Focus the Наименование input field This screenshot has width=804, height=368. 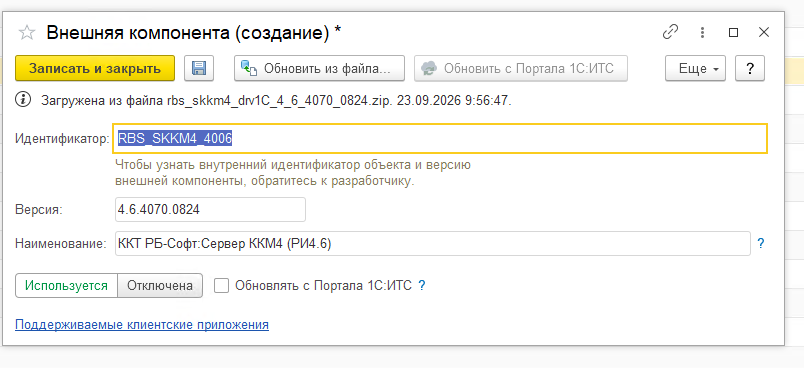(433, 243)
